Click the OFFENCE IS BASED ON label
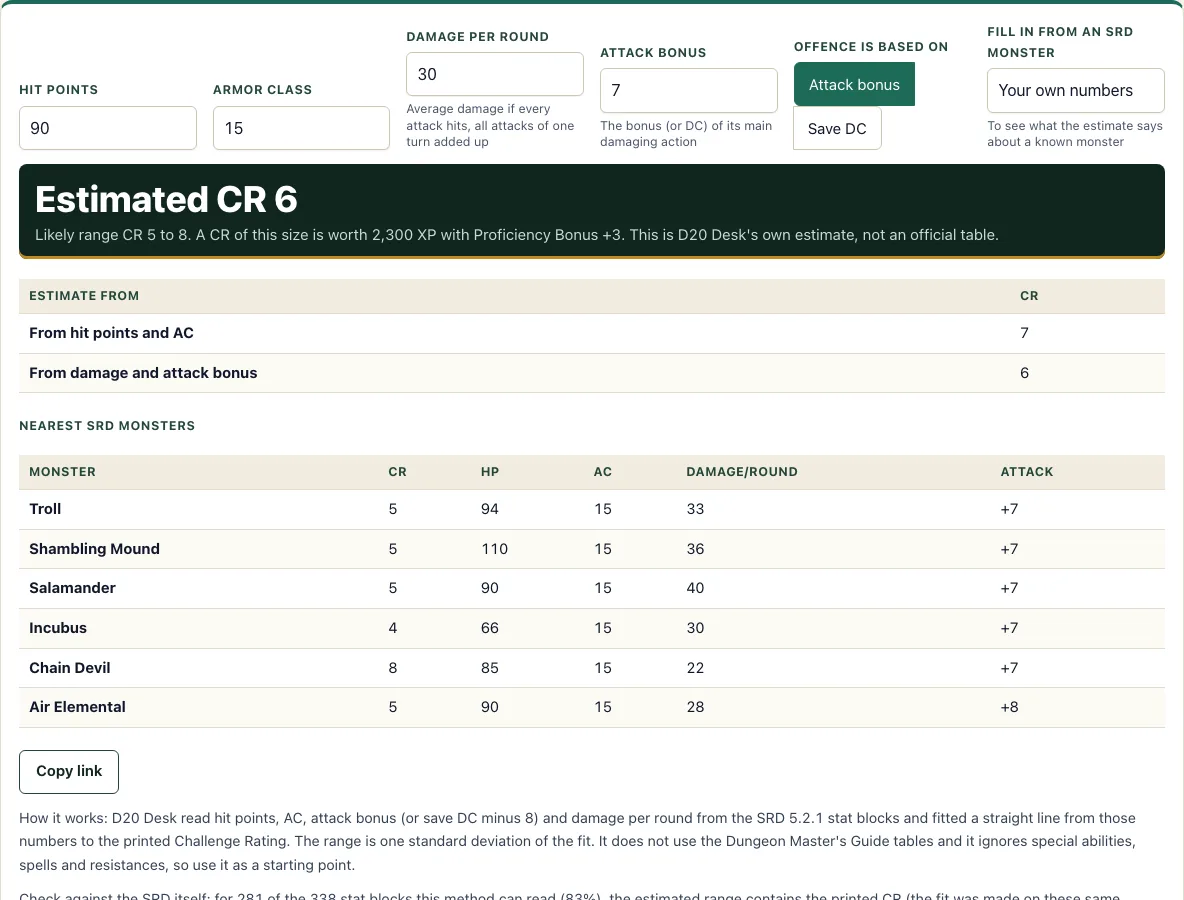 coord(871,47)
